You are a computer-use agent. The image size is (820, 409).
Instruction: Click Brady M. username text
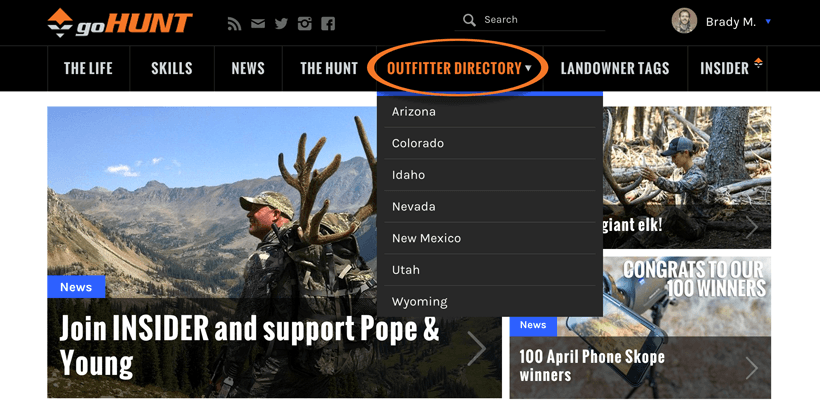pos(731,22)
